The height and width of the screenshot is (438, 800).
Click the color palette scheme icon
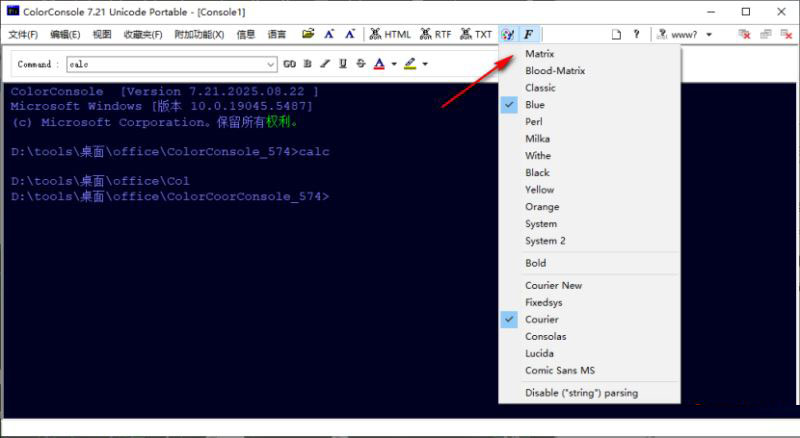(x=507, y=34)
